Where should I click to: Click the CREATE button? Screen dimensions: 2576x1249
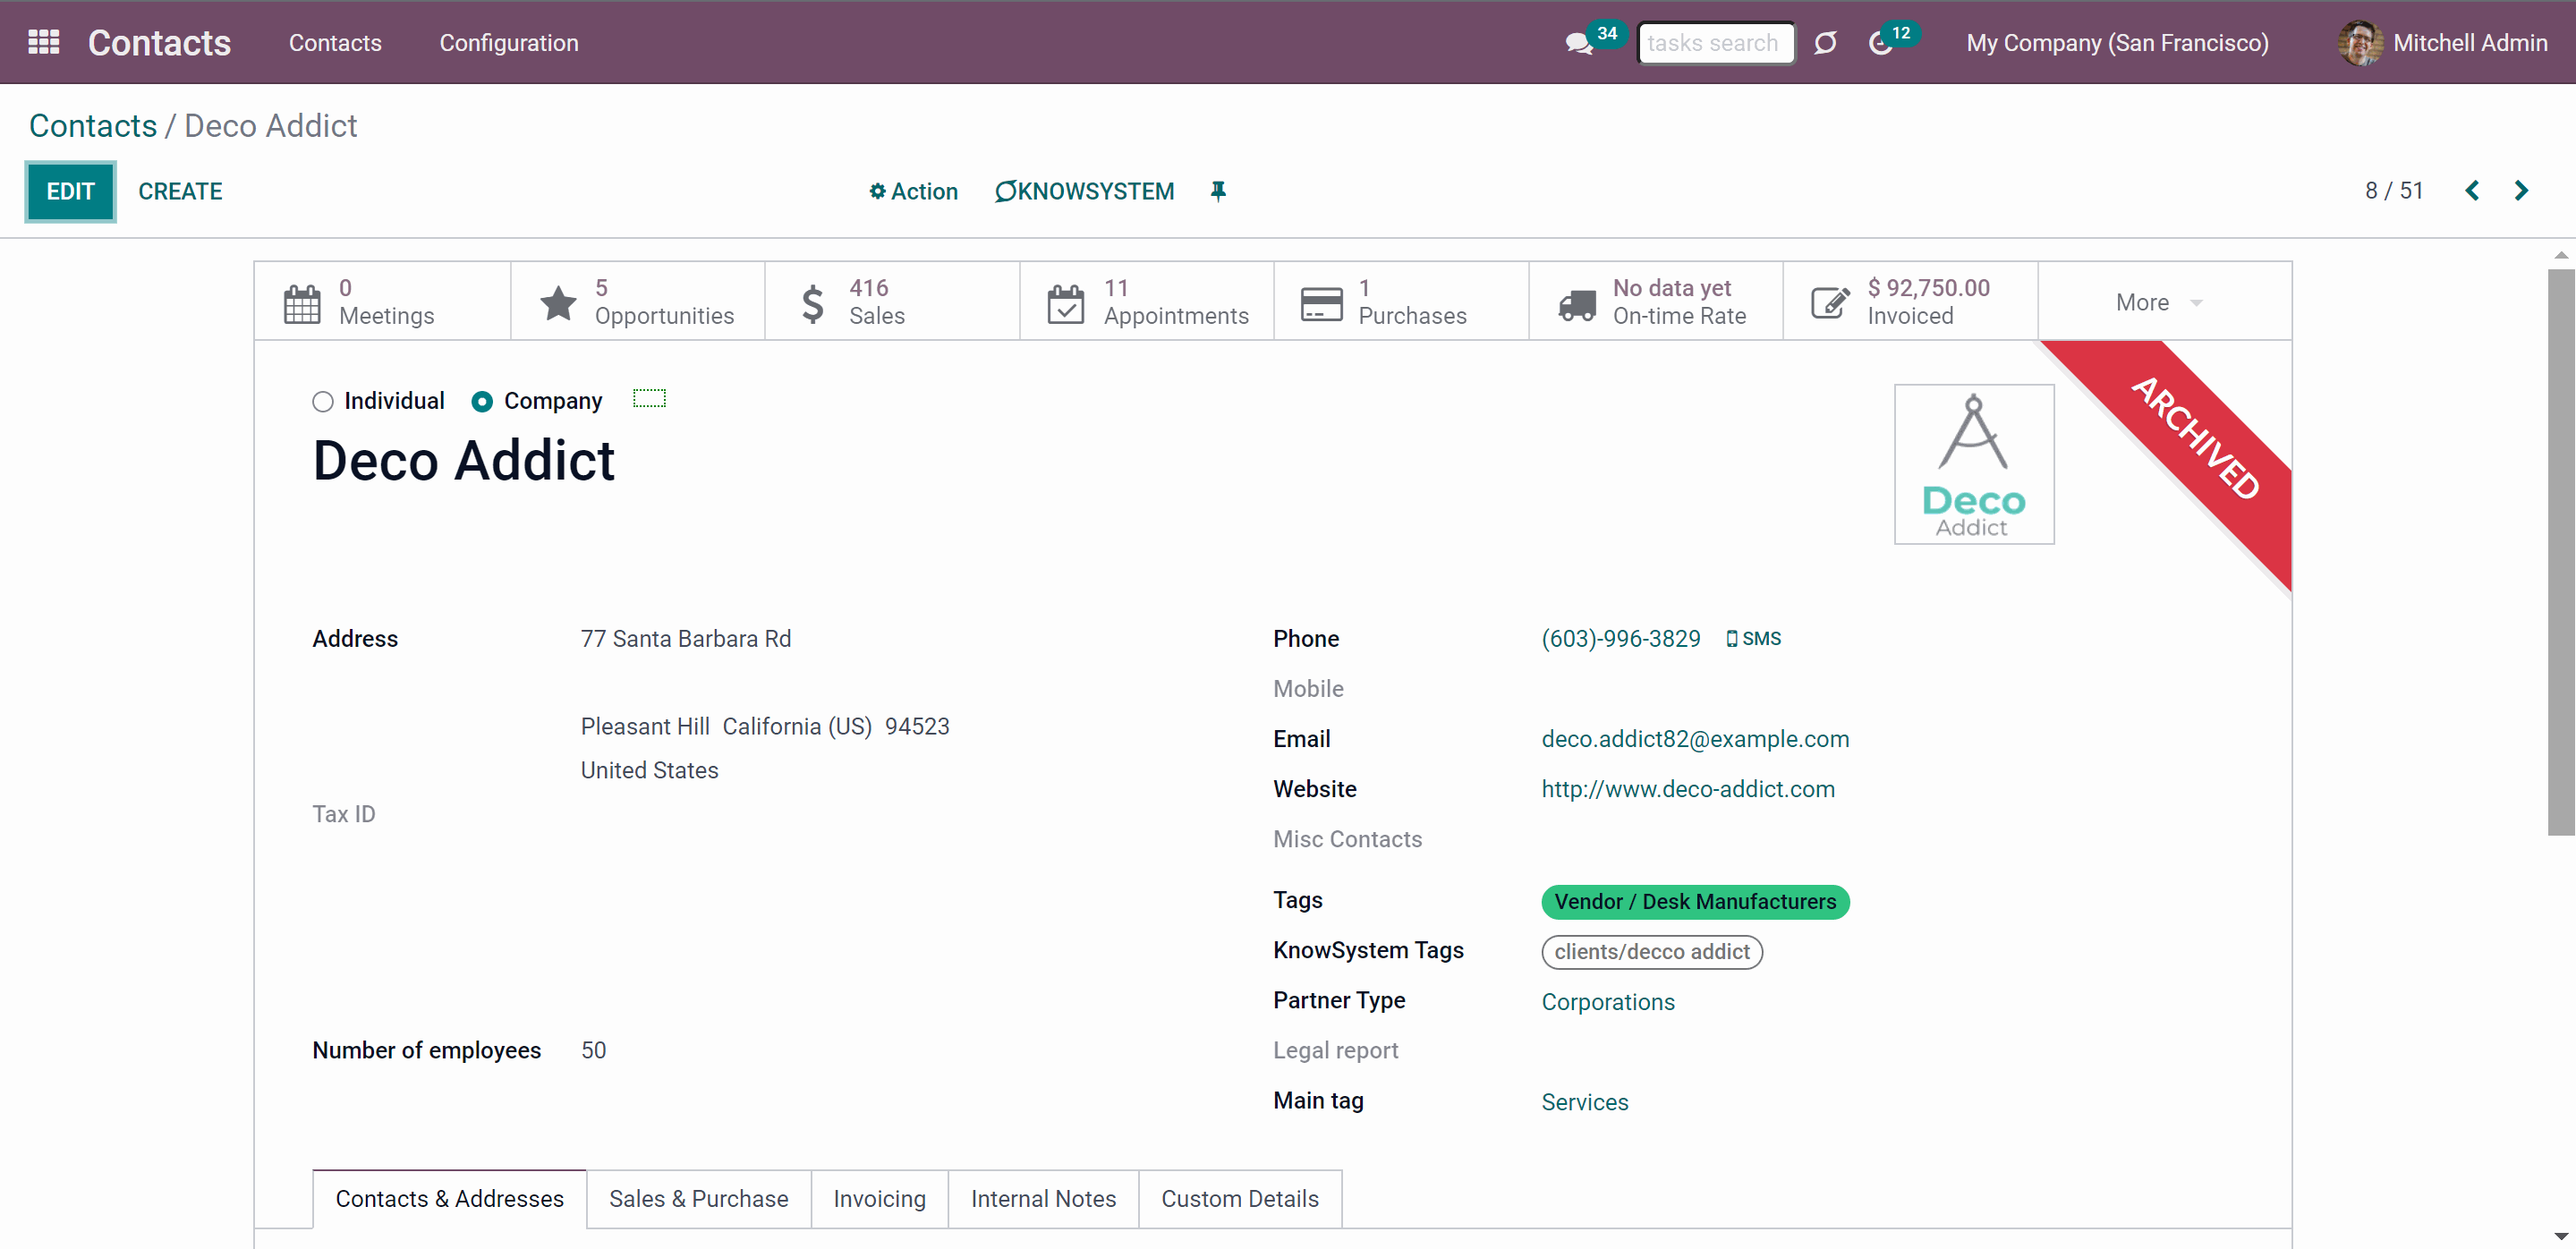pyautogui.click(x=180, y=191)
